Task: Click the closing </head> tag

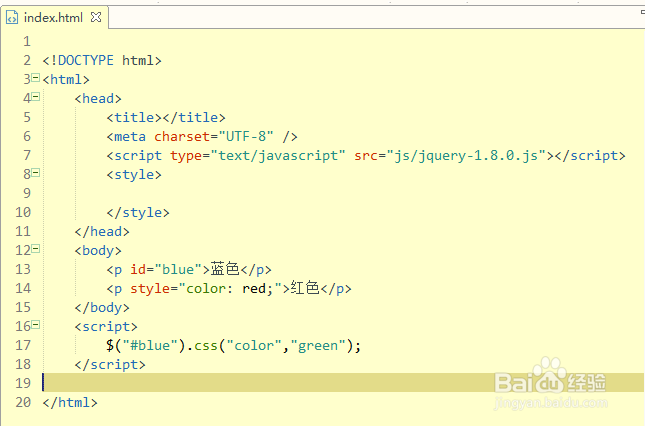Action: click(x=102, y=232)
